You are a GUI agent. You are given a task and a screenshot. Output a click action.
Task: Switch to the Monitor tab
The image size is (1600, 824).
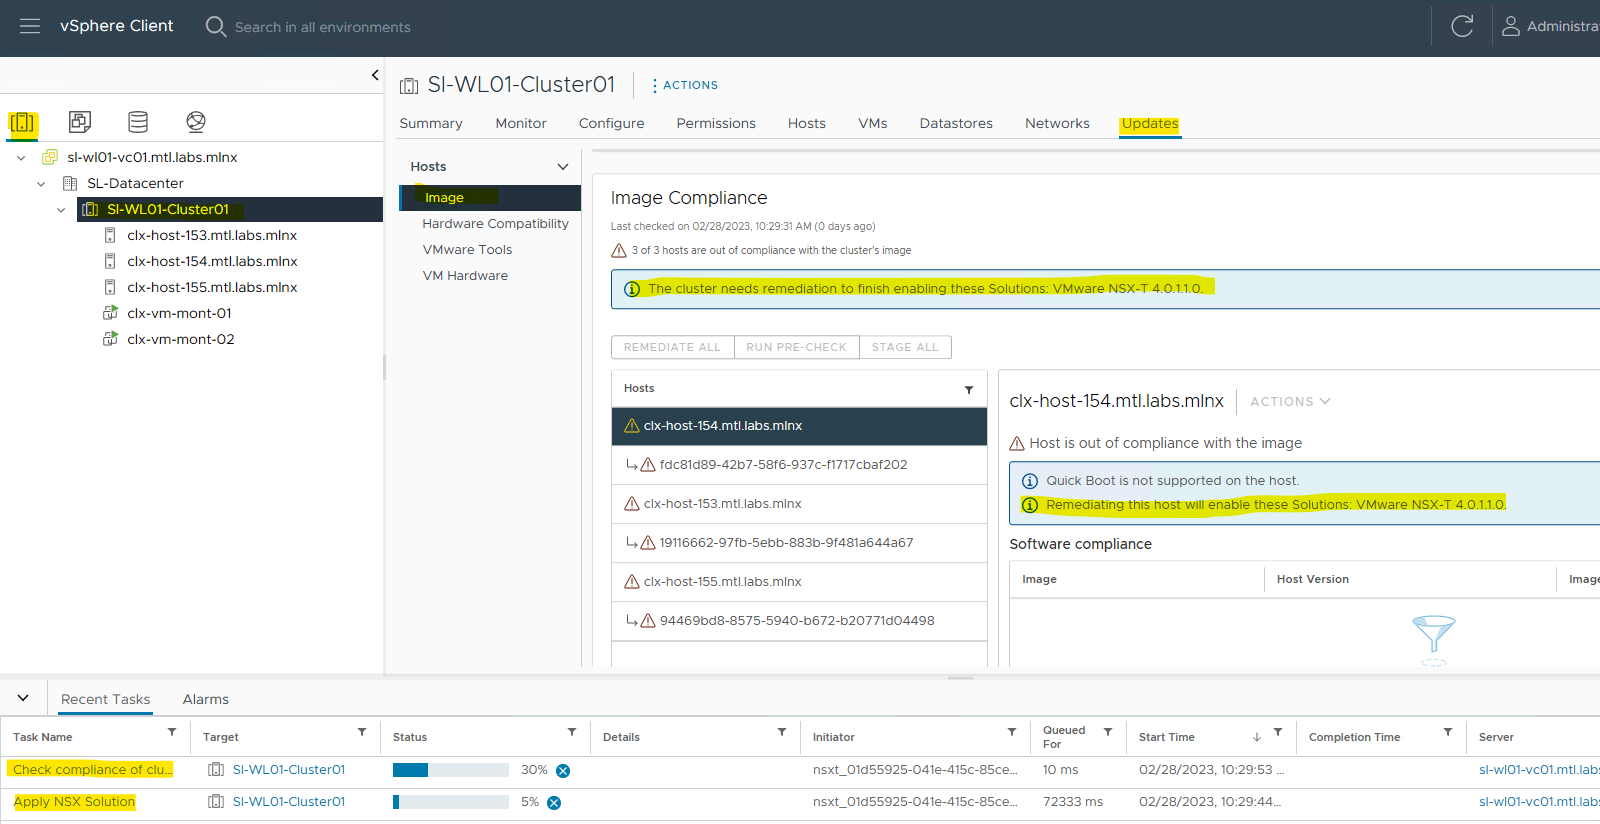[x=521, y=123]
